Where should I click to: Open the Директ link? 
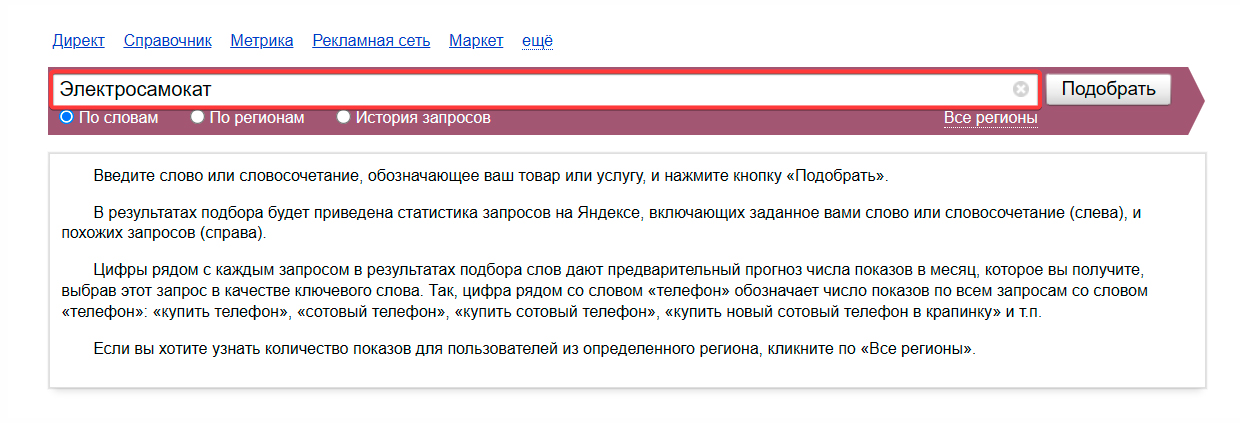78,41
